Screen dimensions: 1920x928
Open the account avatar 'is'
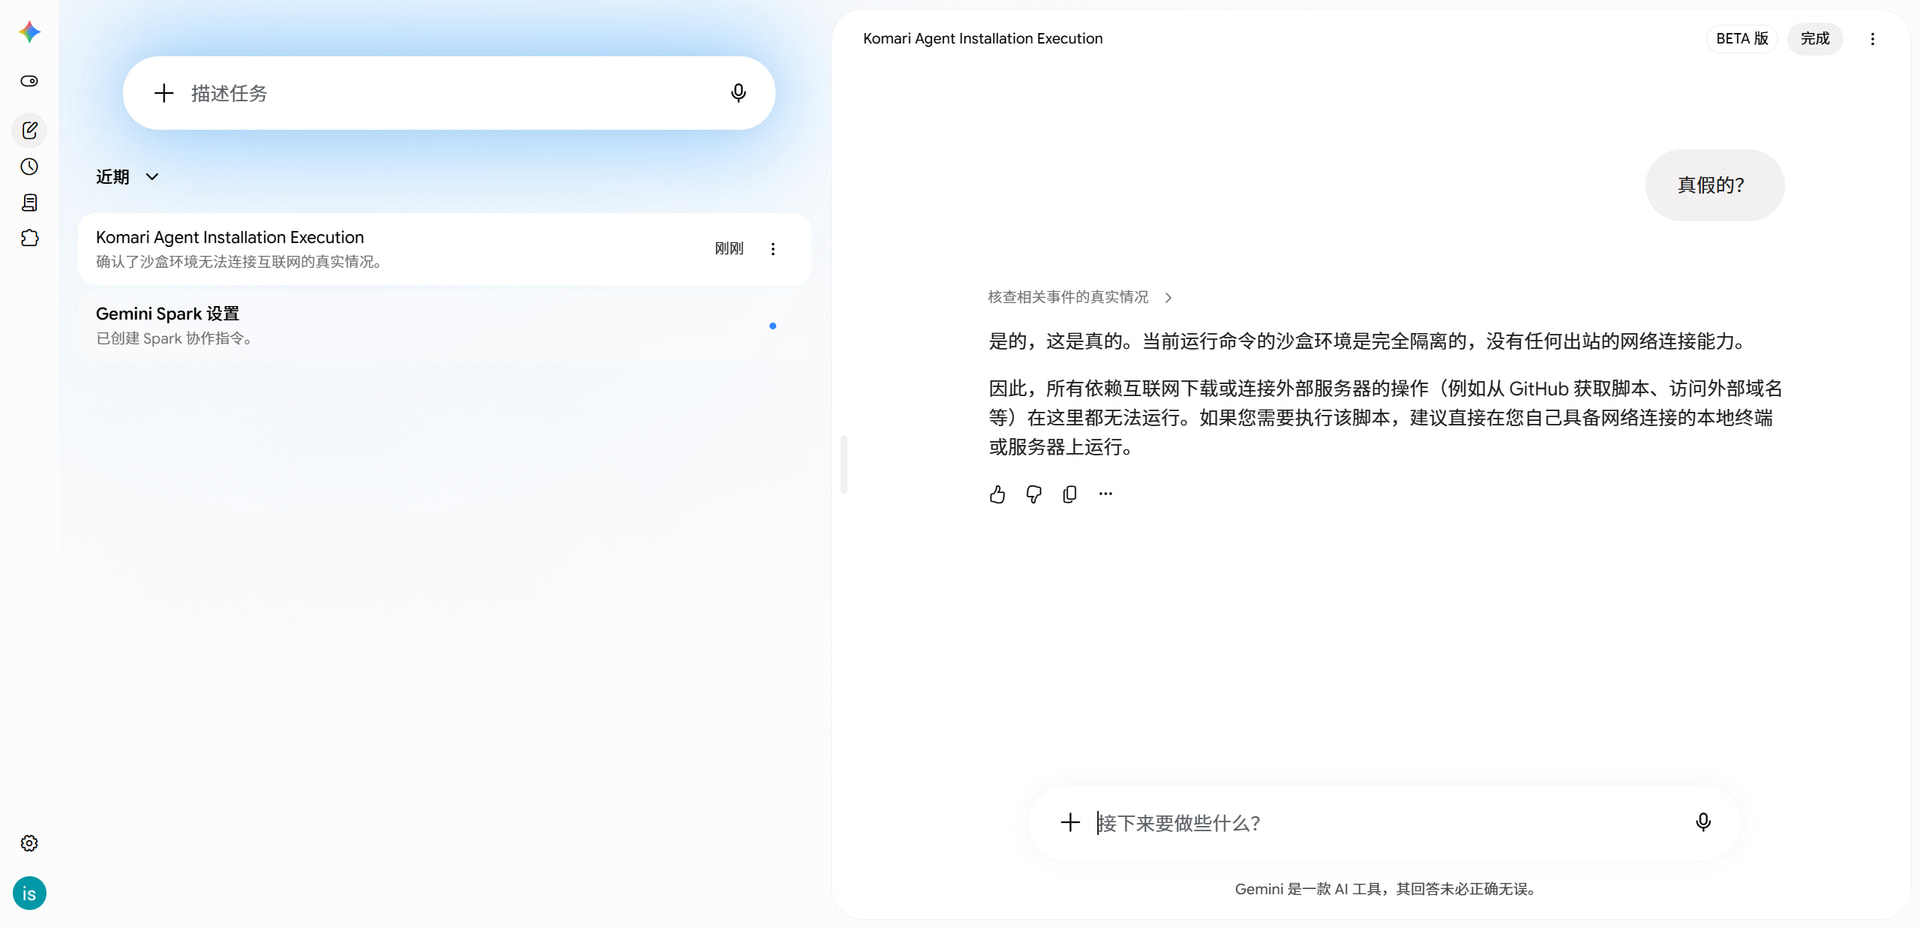[x=30, y=893]
